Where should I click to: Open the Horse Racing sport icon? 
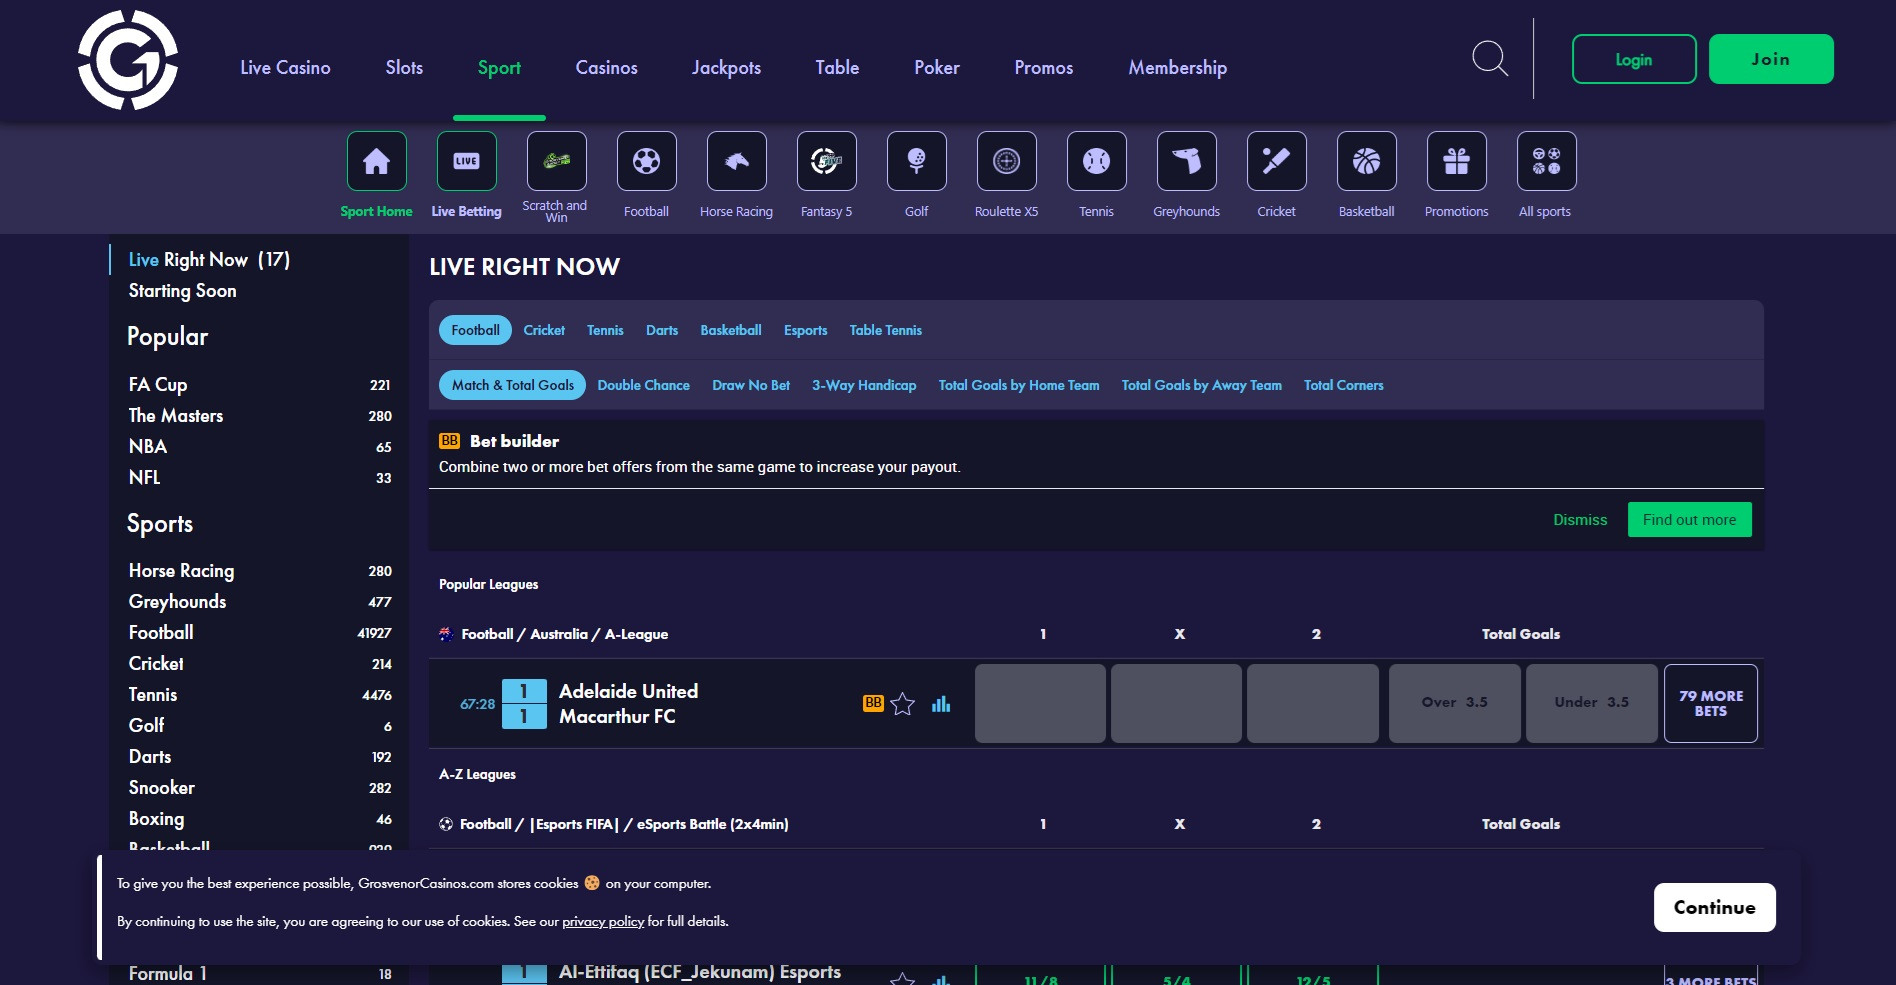[x=736, y=161]
